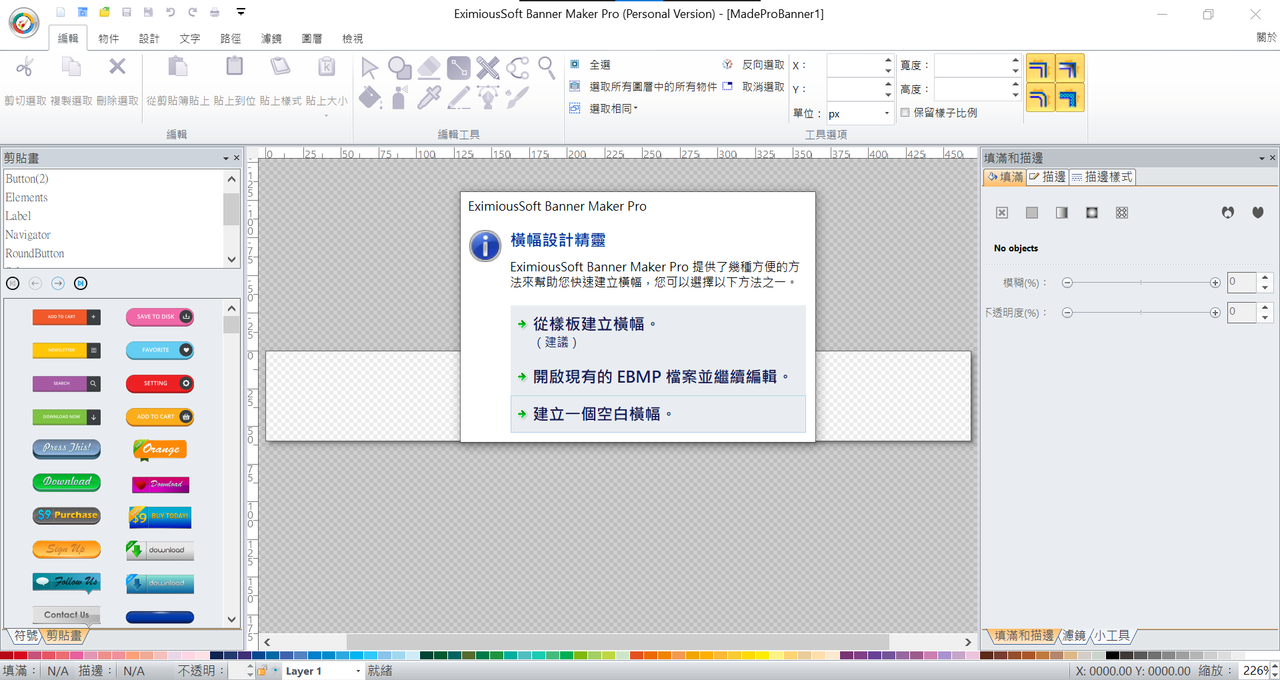Open the quick access toolbar customize dropdown
The width and height of the screenshot is (1280, 680).
point(241,12)
